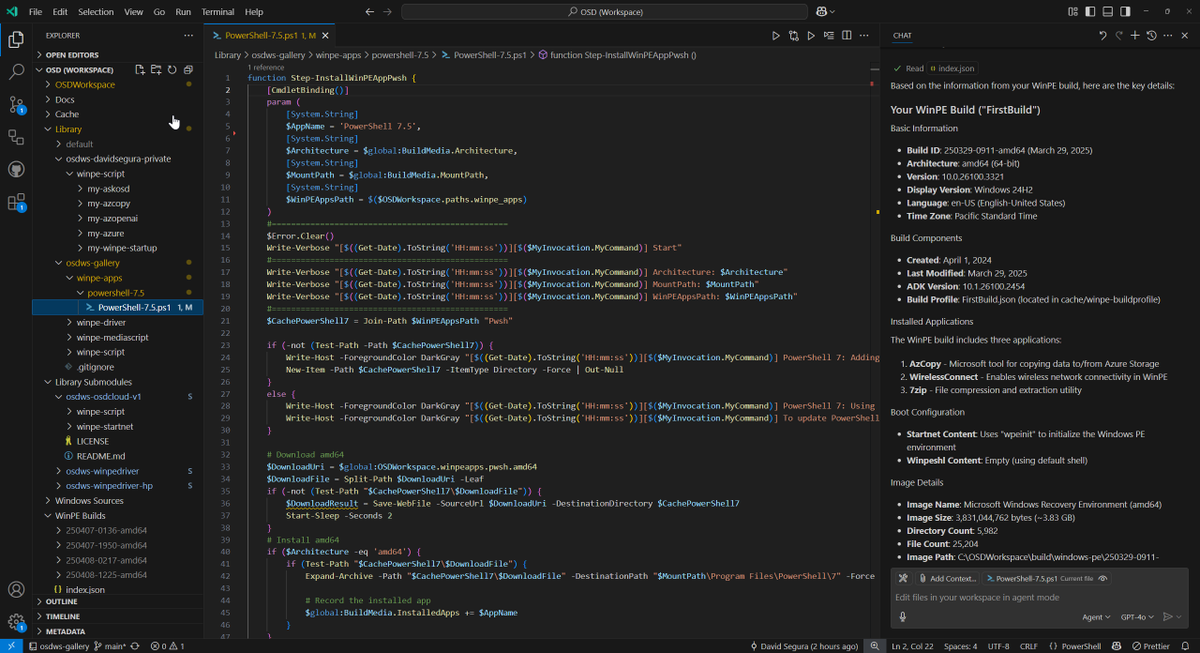This screenshot has height=653, width=1200.
Task: Open the GPT-4o model picker
Action: click(1136, 617)
